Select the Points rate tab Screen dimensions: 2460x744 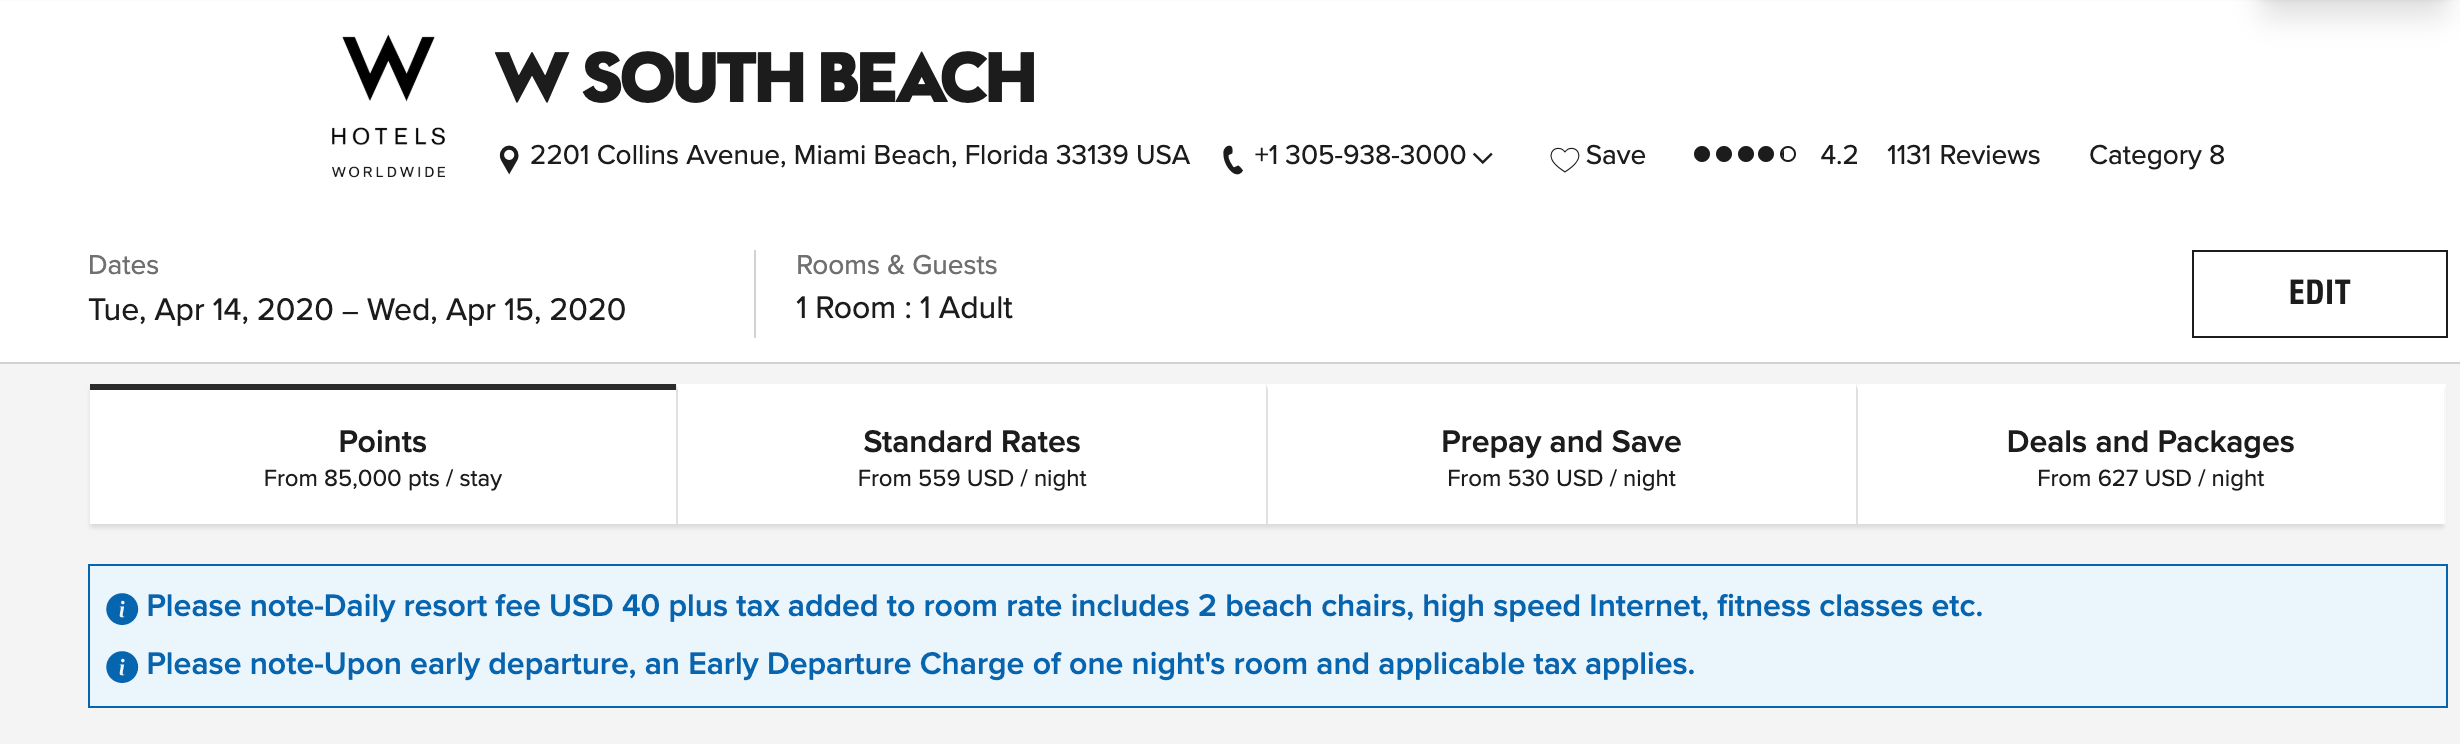click(383, 455)
